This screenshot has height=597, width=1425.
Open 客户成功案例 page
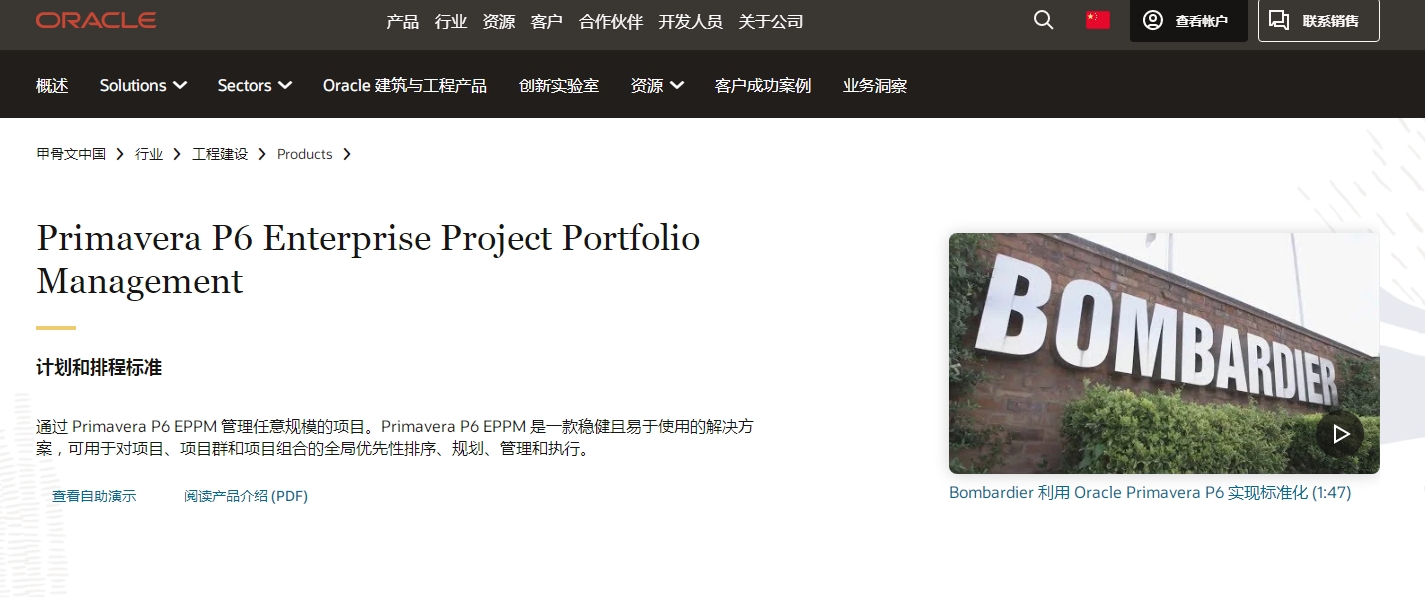point(762,86)
